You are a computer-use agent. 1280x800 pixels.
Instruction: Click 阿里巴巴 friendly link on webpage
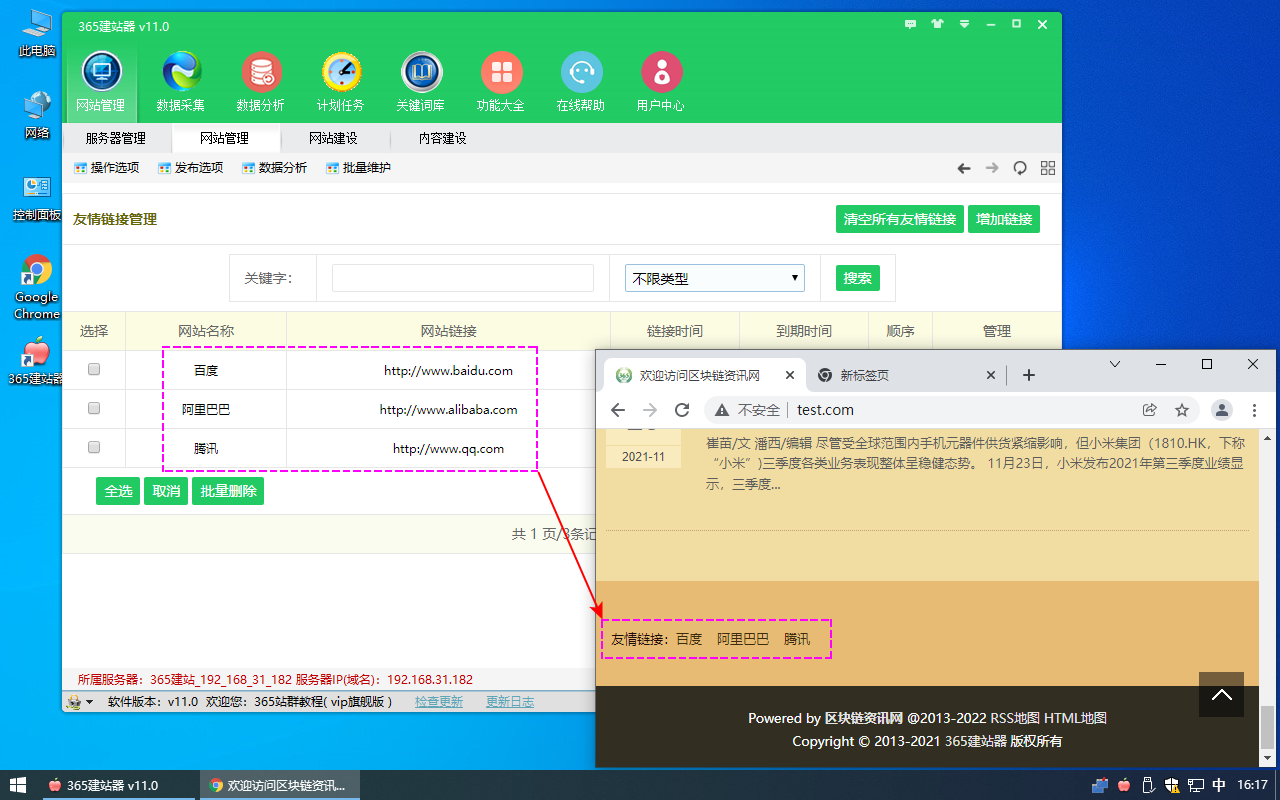(x=743, y=639)
